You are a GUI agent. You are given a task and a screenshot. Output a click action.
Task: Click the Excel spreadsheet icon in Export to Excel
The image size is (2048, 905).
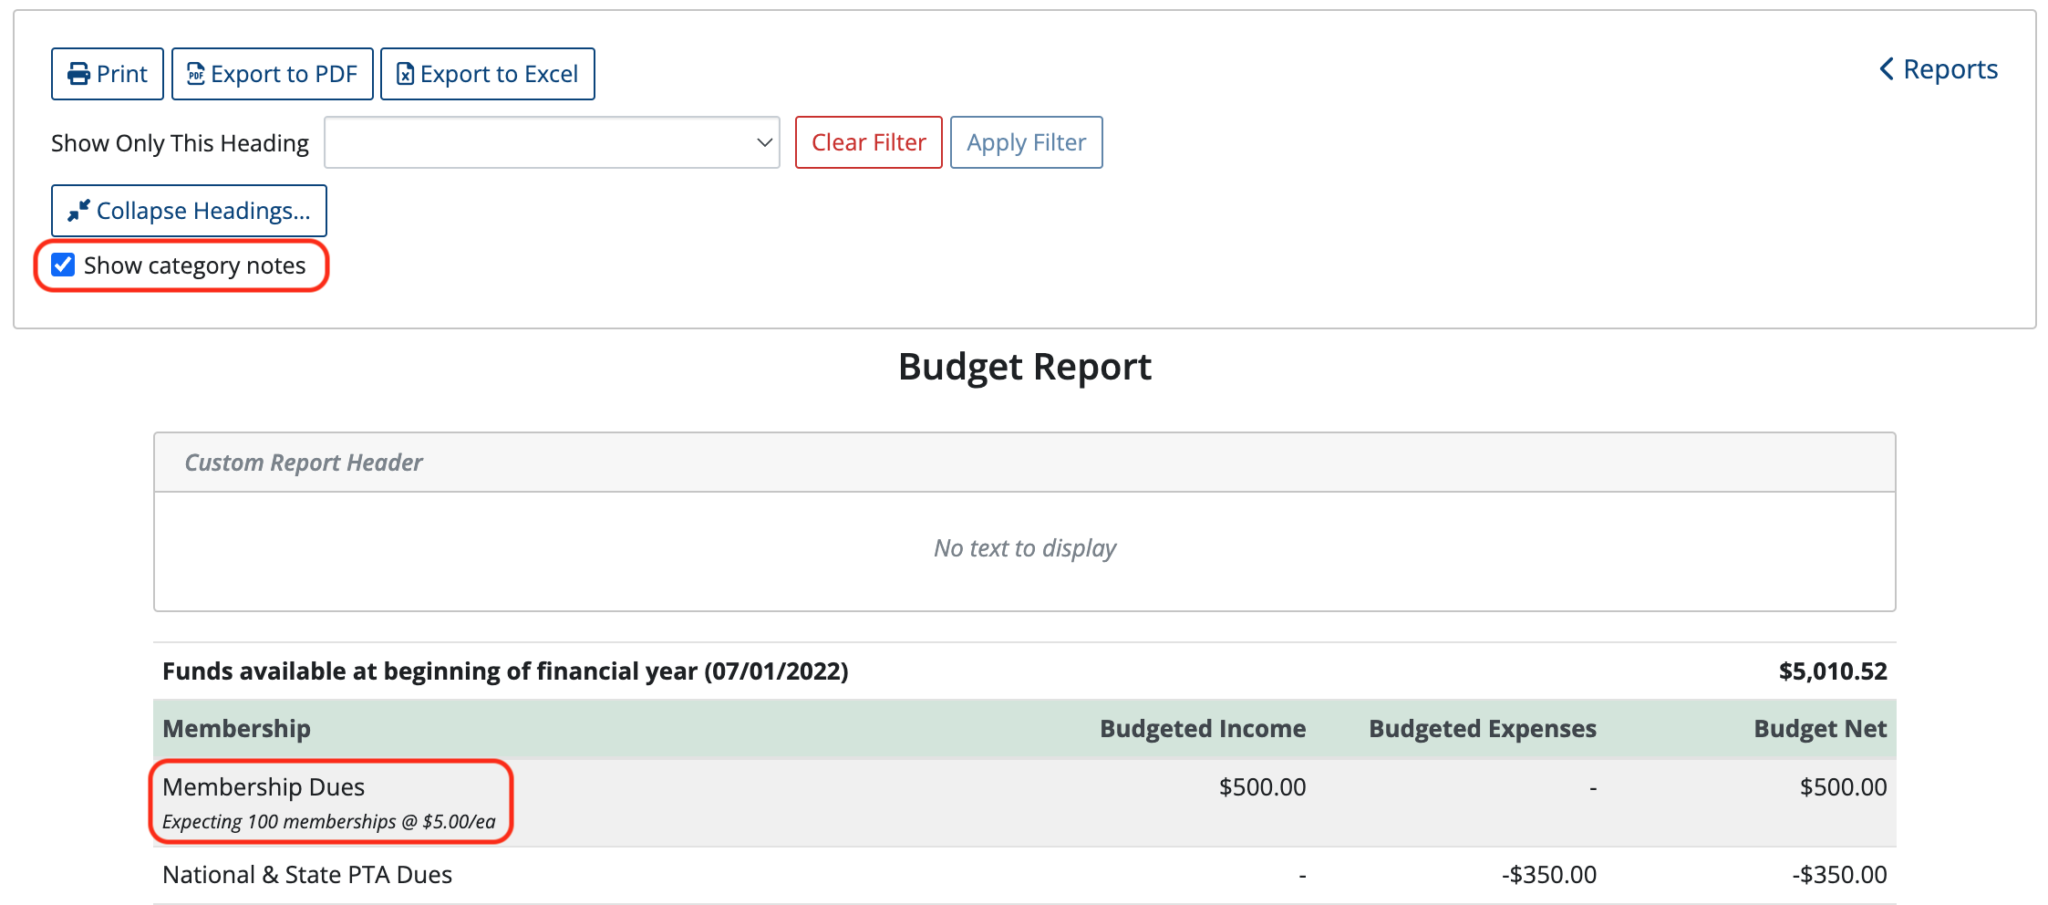(404, 73)
